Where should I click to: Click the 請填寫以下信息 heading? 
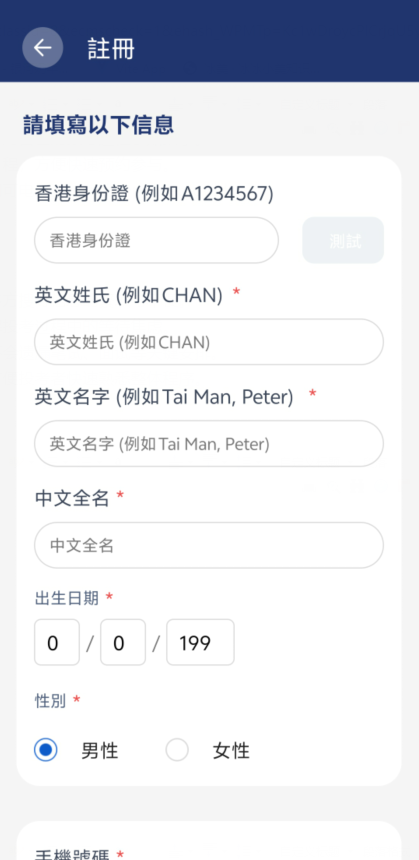coord(99,125)
